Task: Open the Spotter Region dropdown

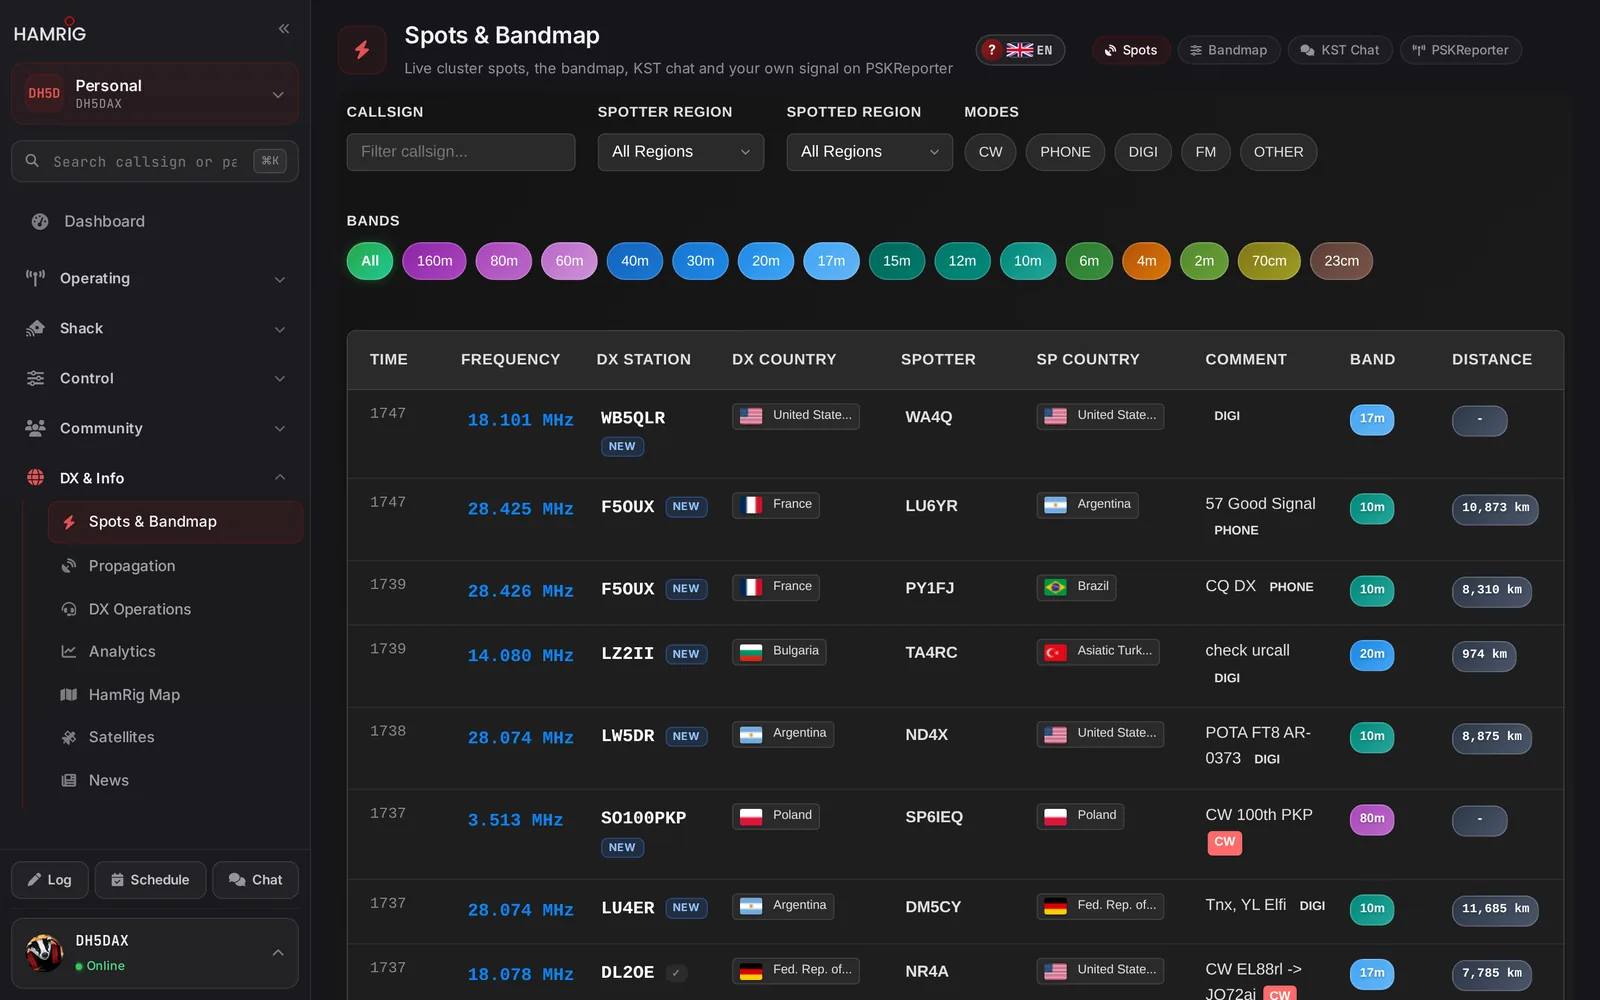Action: click(x=681, y=152)
